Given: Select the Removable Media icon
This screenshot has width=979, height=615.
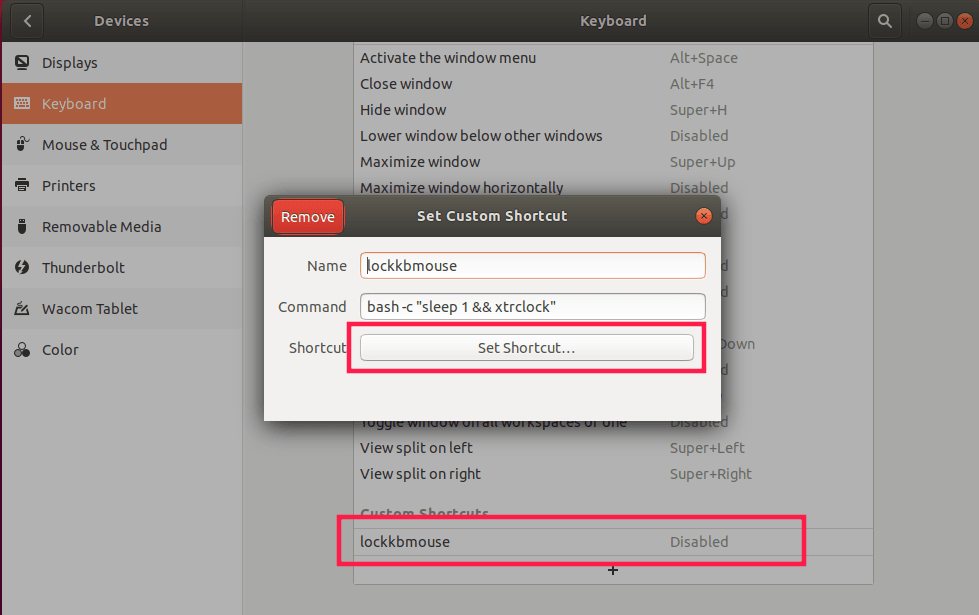Looking at the screenshot, I should tap(22, 227).
